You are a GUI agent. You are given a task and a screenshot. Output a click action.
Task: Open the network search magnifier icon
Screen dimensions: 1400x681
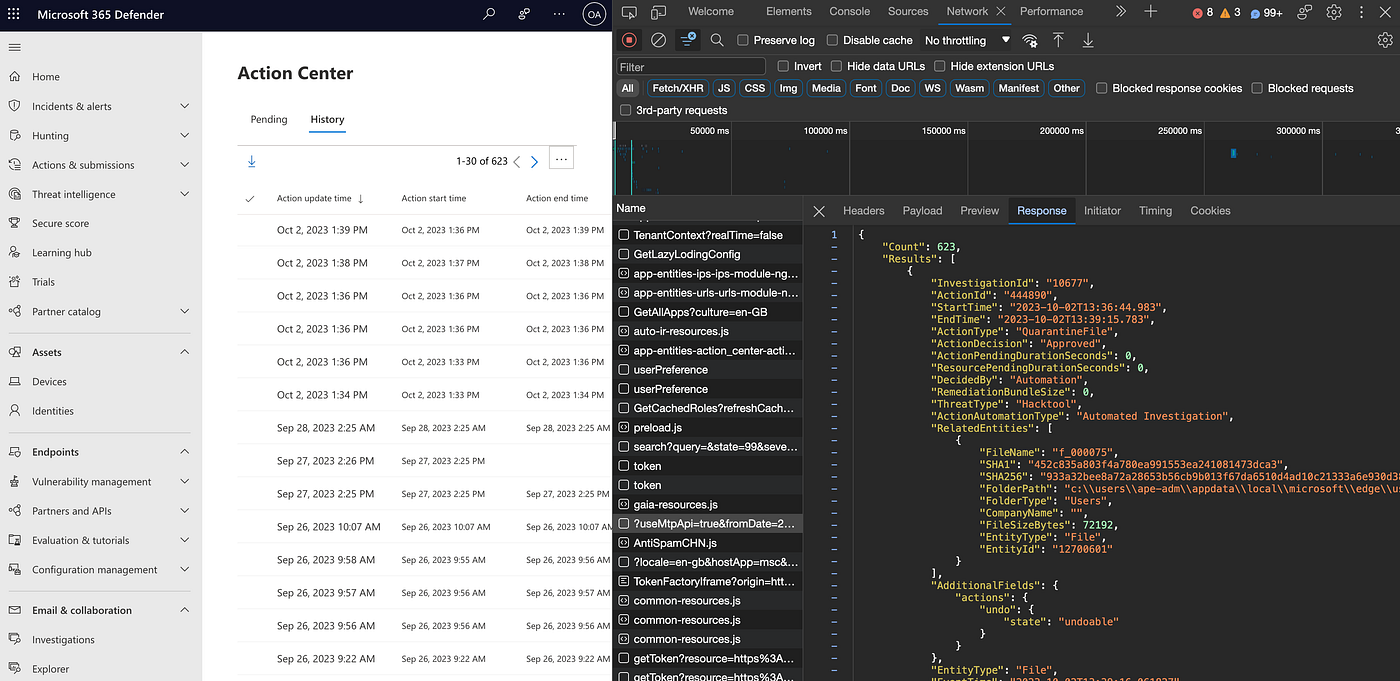tap(717, 40)
